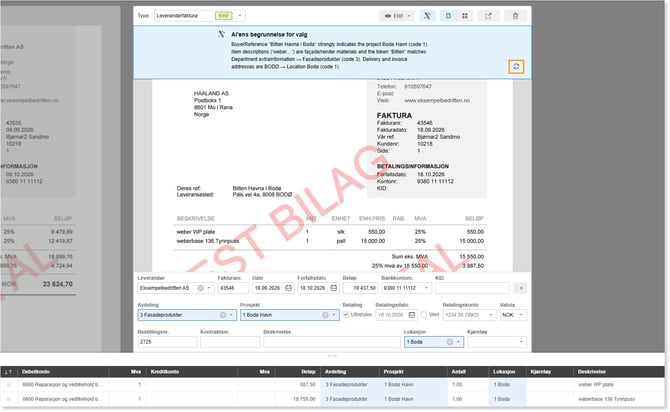Image resolution: width=670 pixels, height=412 pixels.
Task: Click the three-dot splitter handle above table
Action: tap(332, 356)
